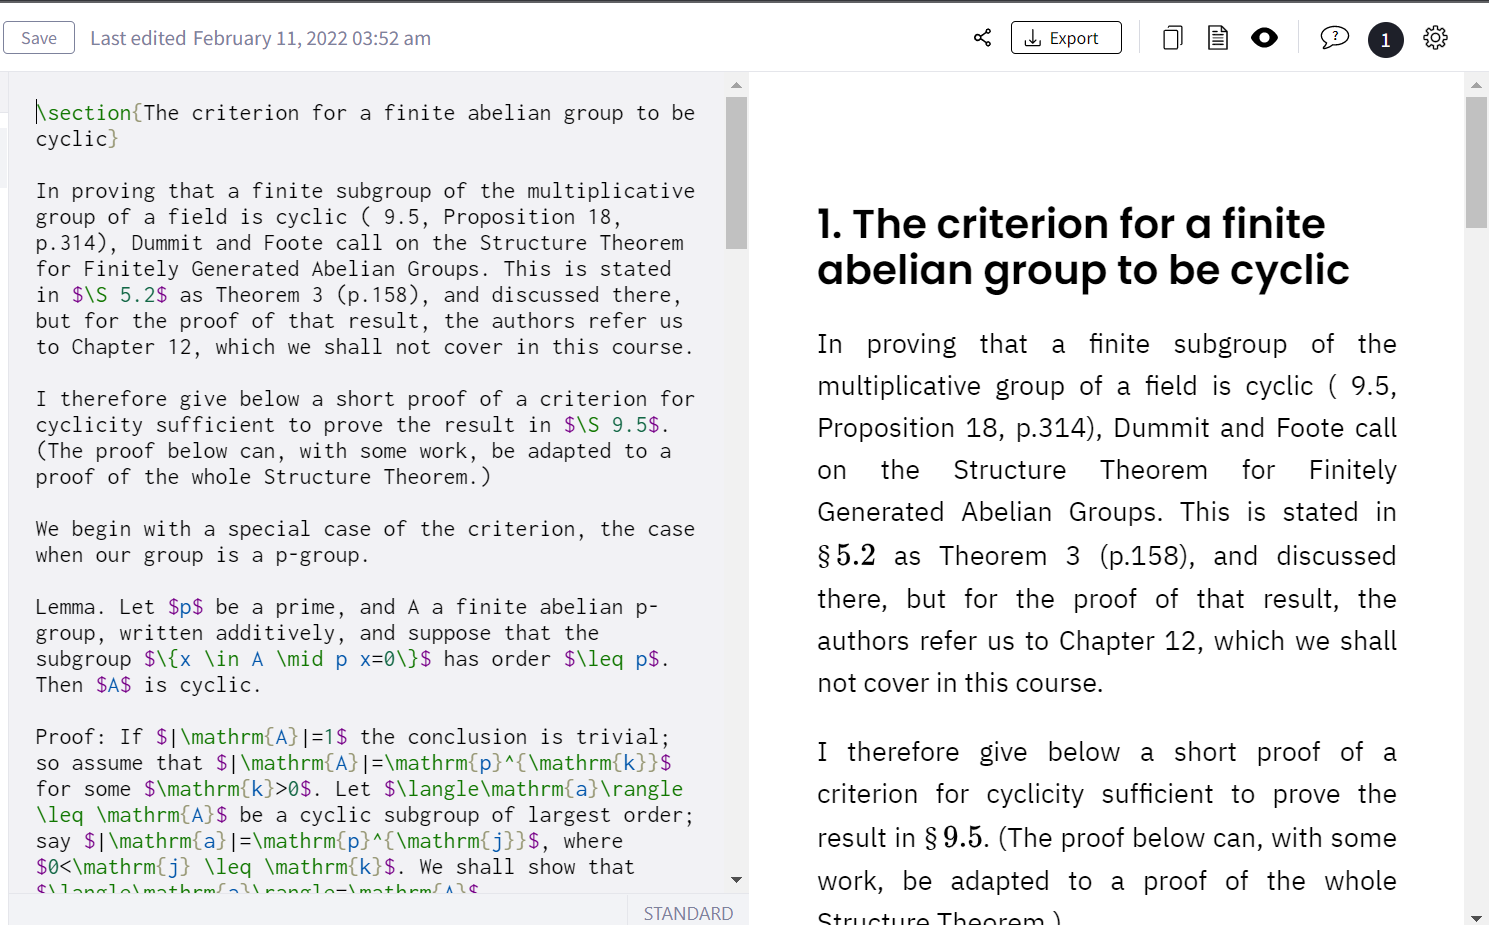Viewport: 1489px width, 925px height.
Task: Click the preview pane scrollbar down arrow
Action: tap(1476, 917)
